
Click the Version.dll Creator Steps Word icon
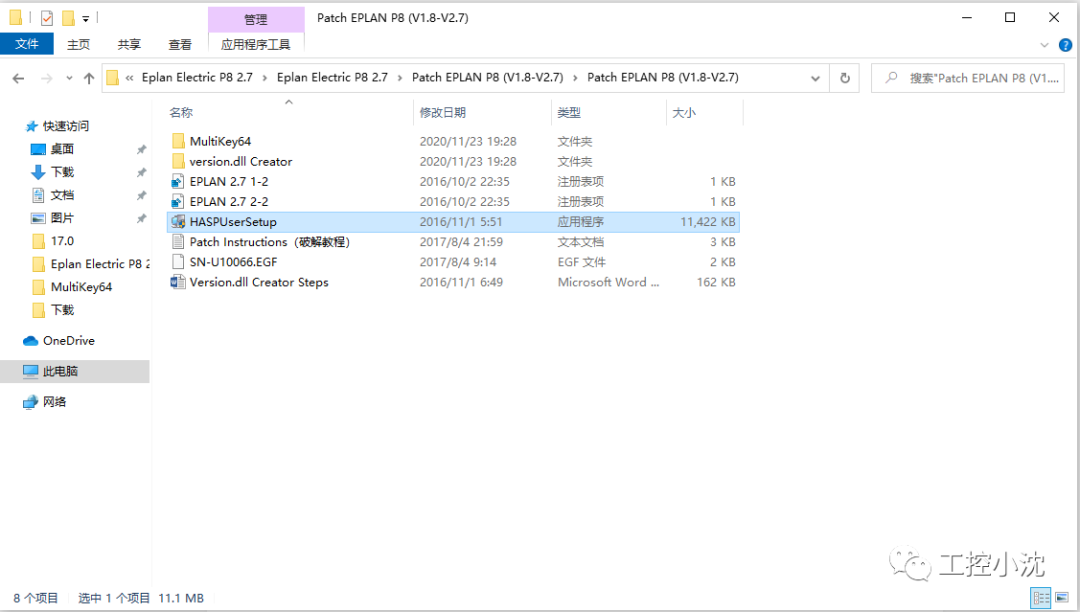click(178, 282)
